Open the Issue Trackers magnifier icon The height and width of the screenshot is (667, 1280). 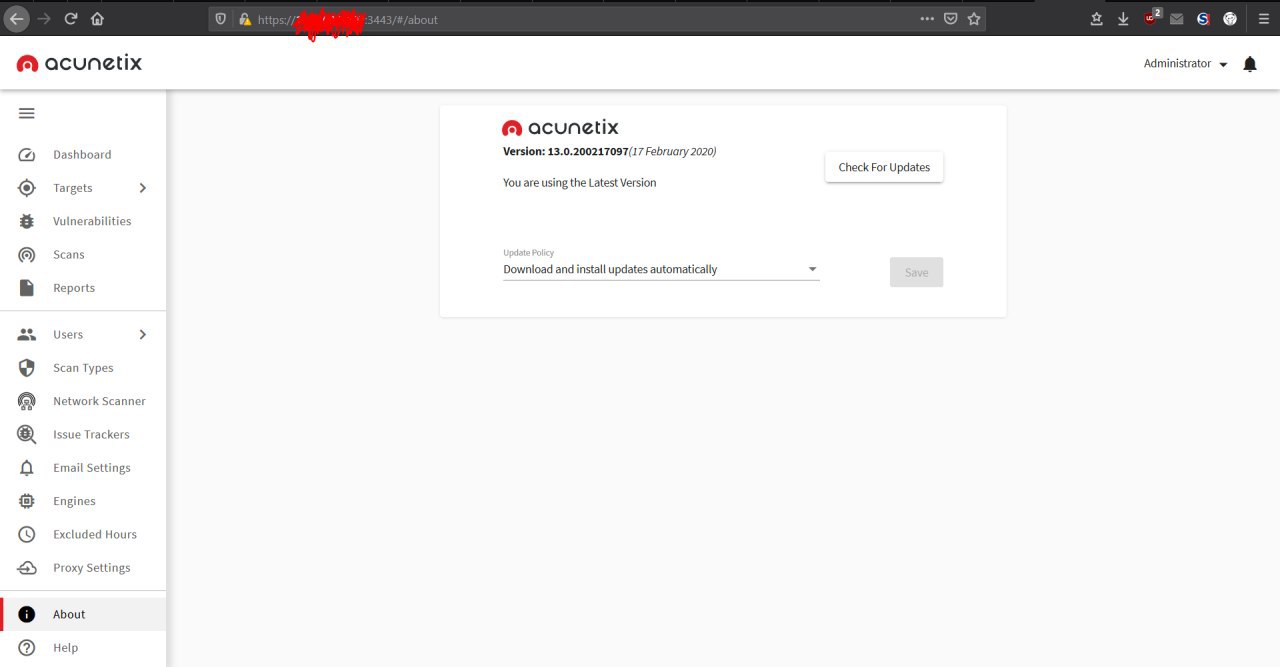pos(27,435)
